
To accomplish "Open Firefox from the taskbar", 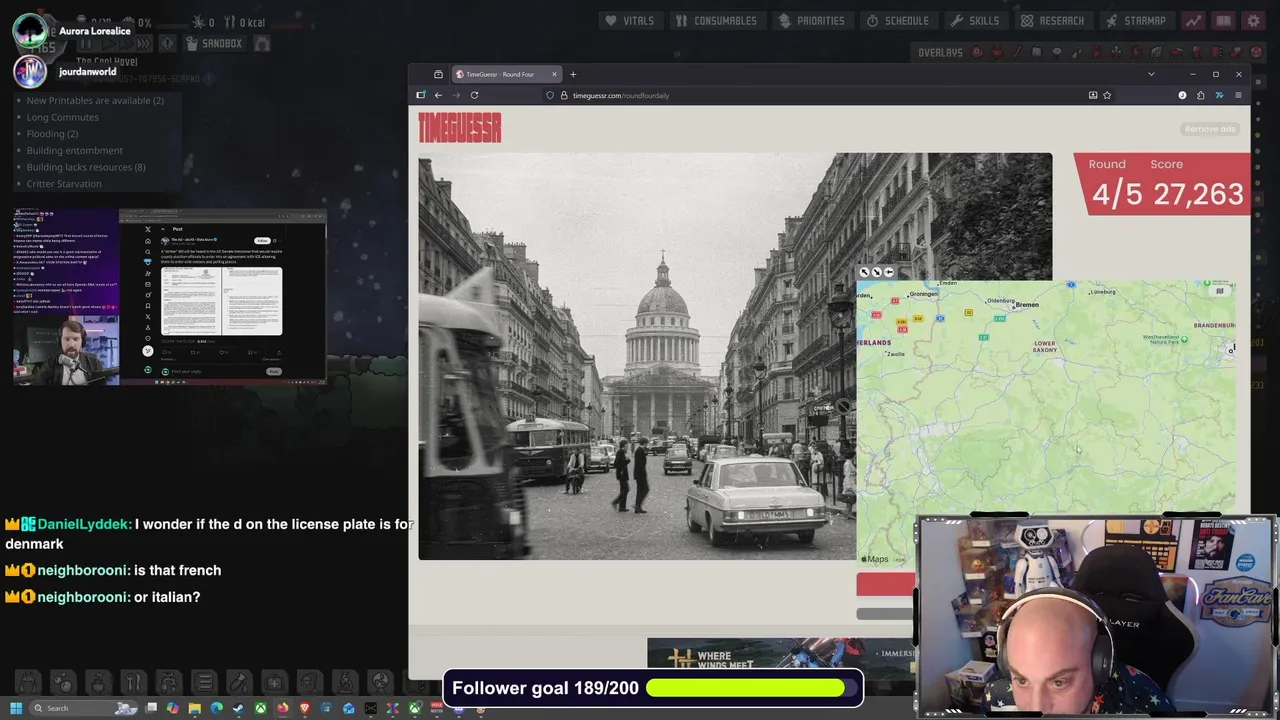I will [x=283, y=708].
